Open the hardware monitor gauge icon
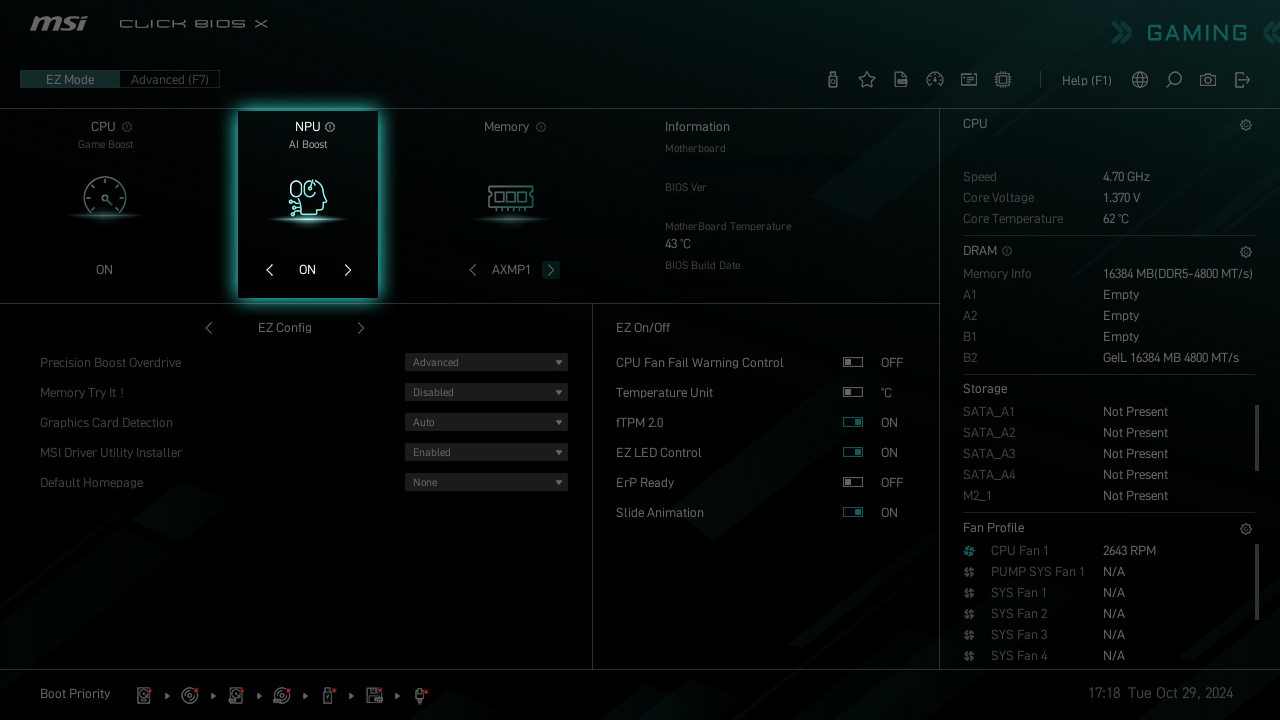 click(935, 80)
